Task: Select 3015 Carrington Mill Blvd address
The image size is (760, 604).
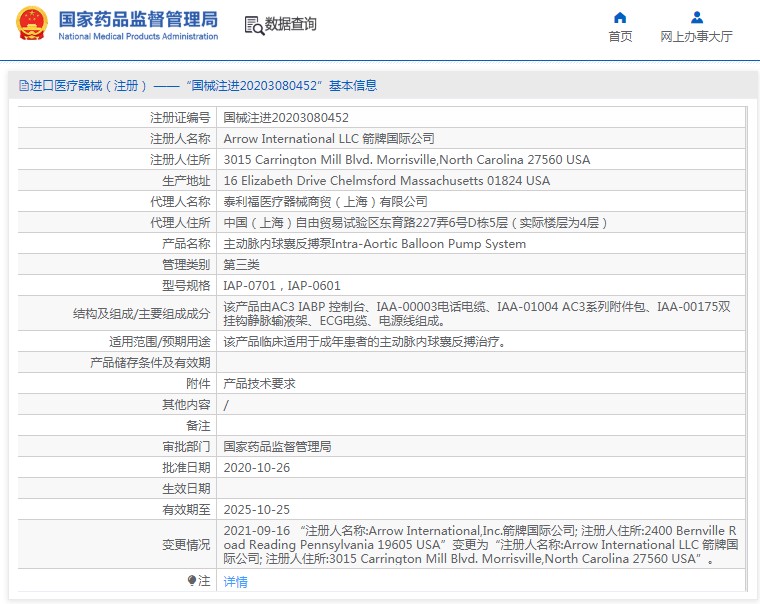Action: tap(407, 159)
